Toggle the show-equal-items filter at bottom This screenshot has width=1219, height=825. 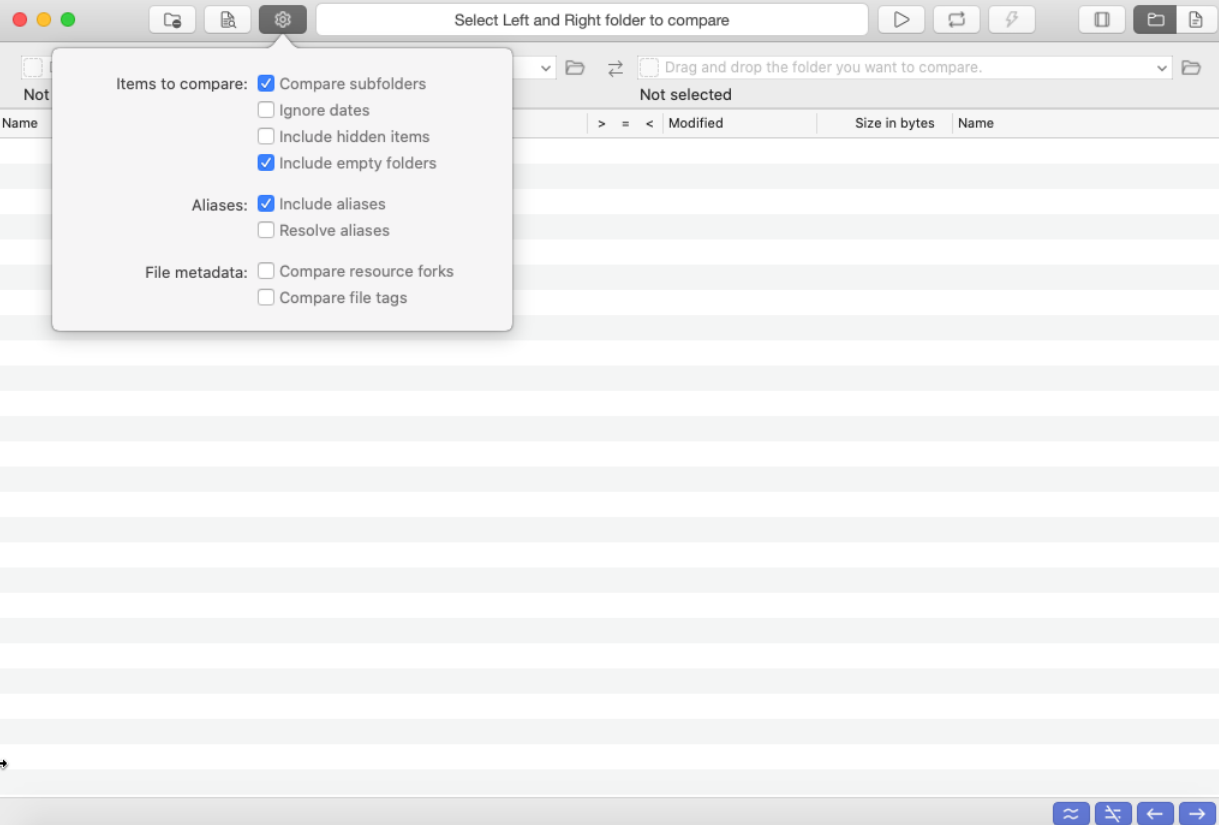pos(1070,813)
